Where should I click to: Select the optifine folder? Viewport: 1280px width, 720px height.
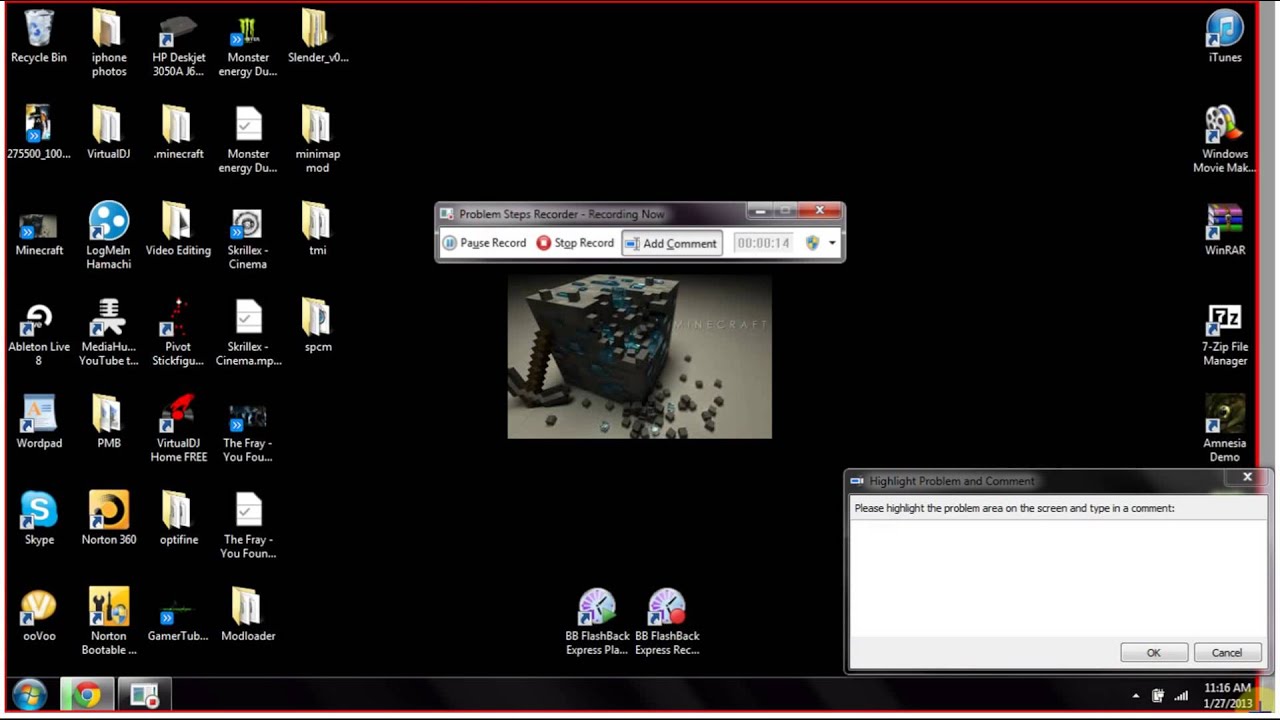(x=178, y=518)
